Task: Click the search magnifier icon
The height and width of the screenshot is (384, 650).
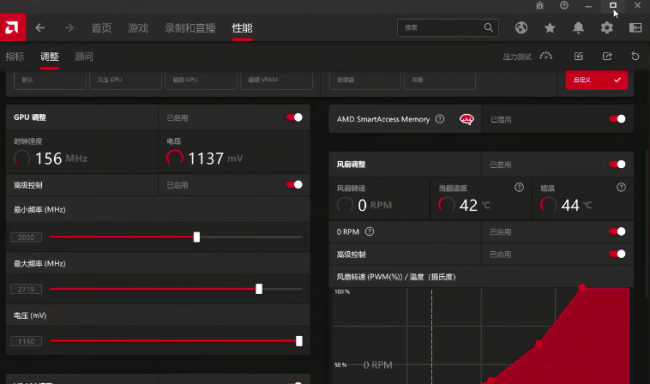Action: pyautogui.click(x=488, y=27)
